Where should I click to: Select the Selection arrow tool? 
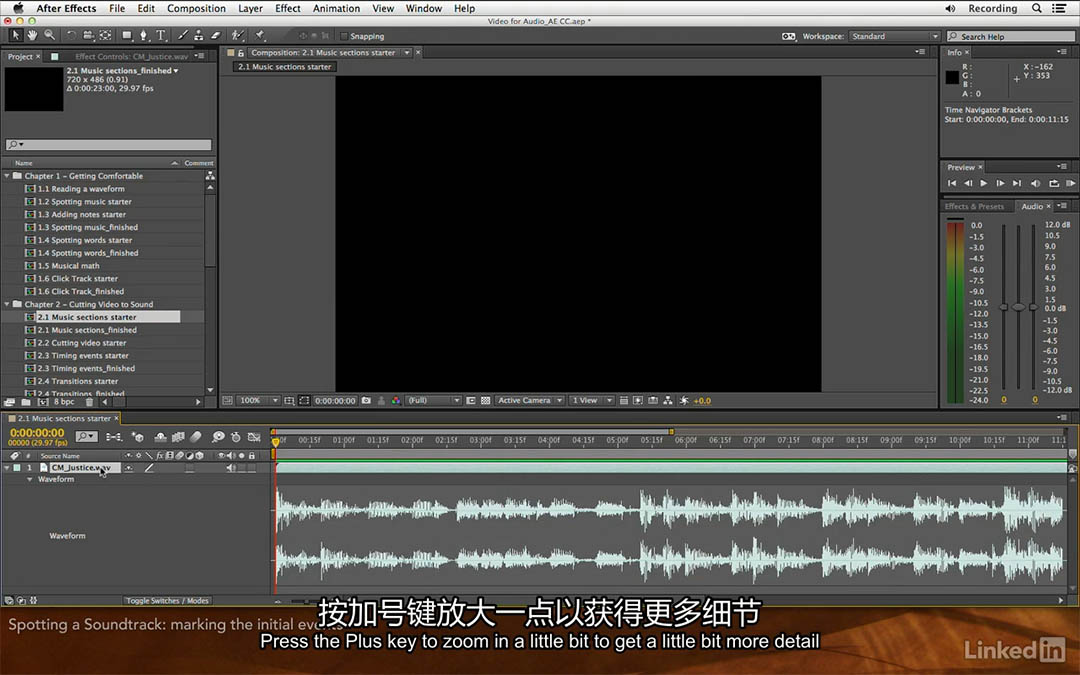[x=16, y=35]
